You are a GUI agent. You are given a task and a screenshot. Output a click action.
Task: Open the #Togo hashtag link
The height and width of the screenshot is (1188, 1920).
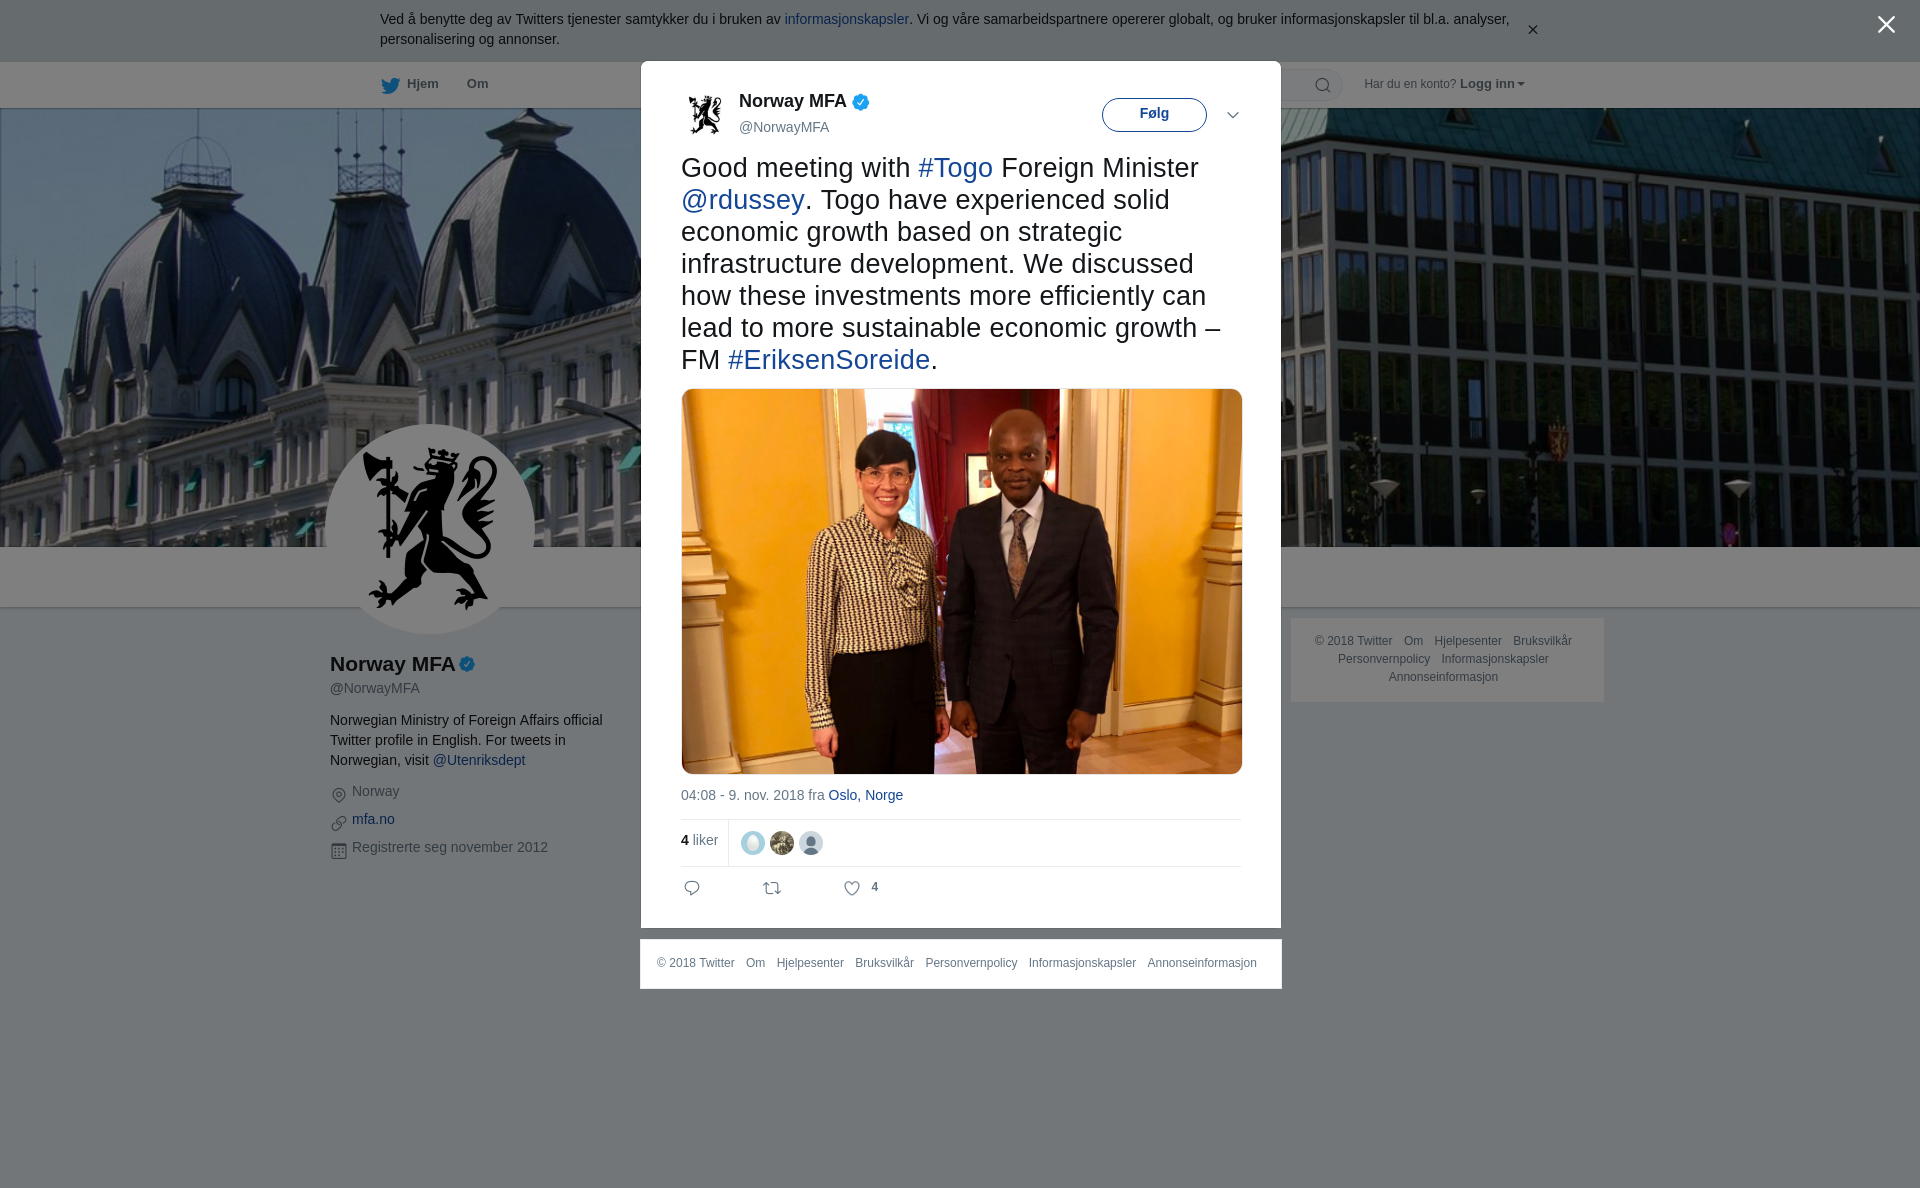[x=955, y=168]
